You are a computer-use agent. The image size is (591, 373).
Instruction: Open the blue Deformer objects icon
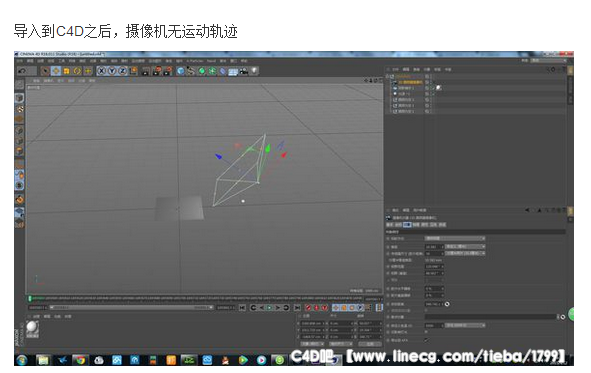(223, 71)
